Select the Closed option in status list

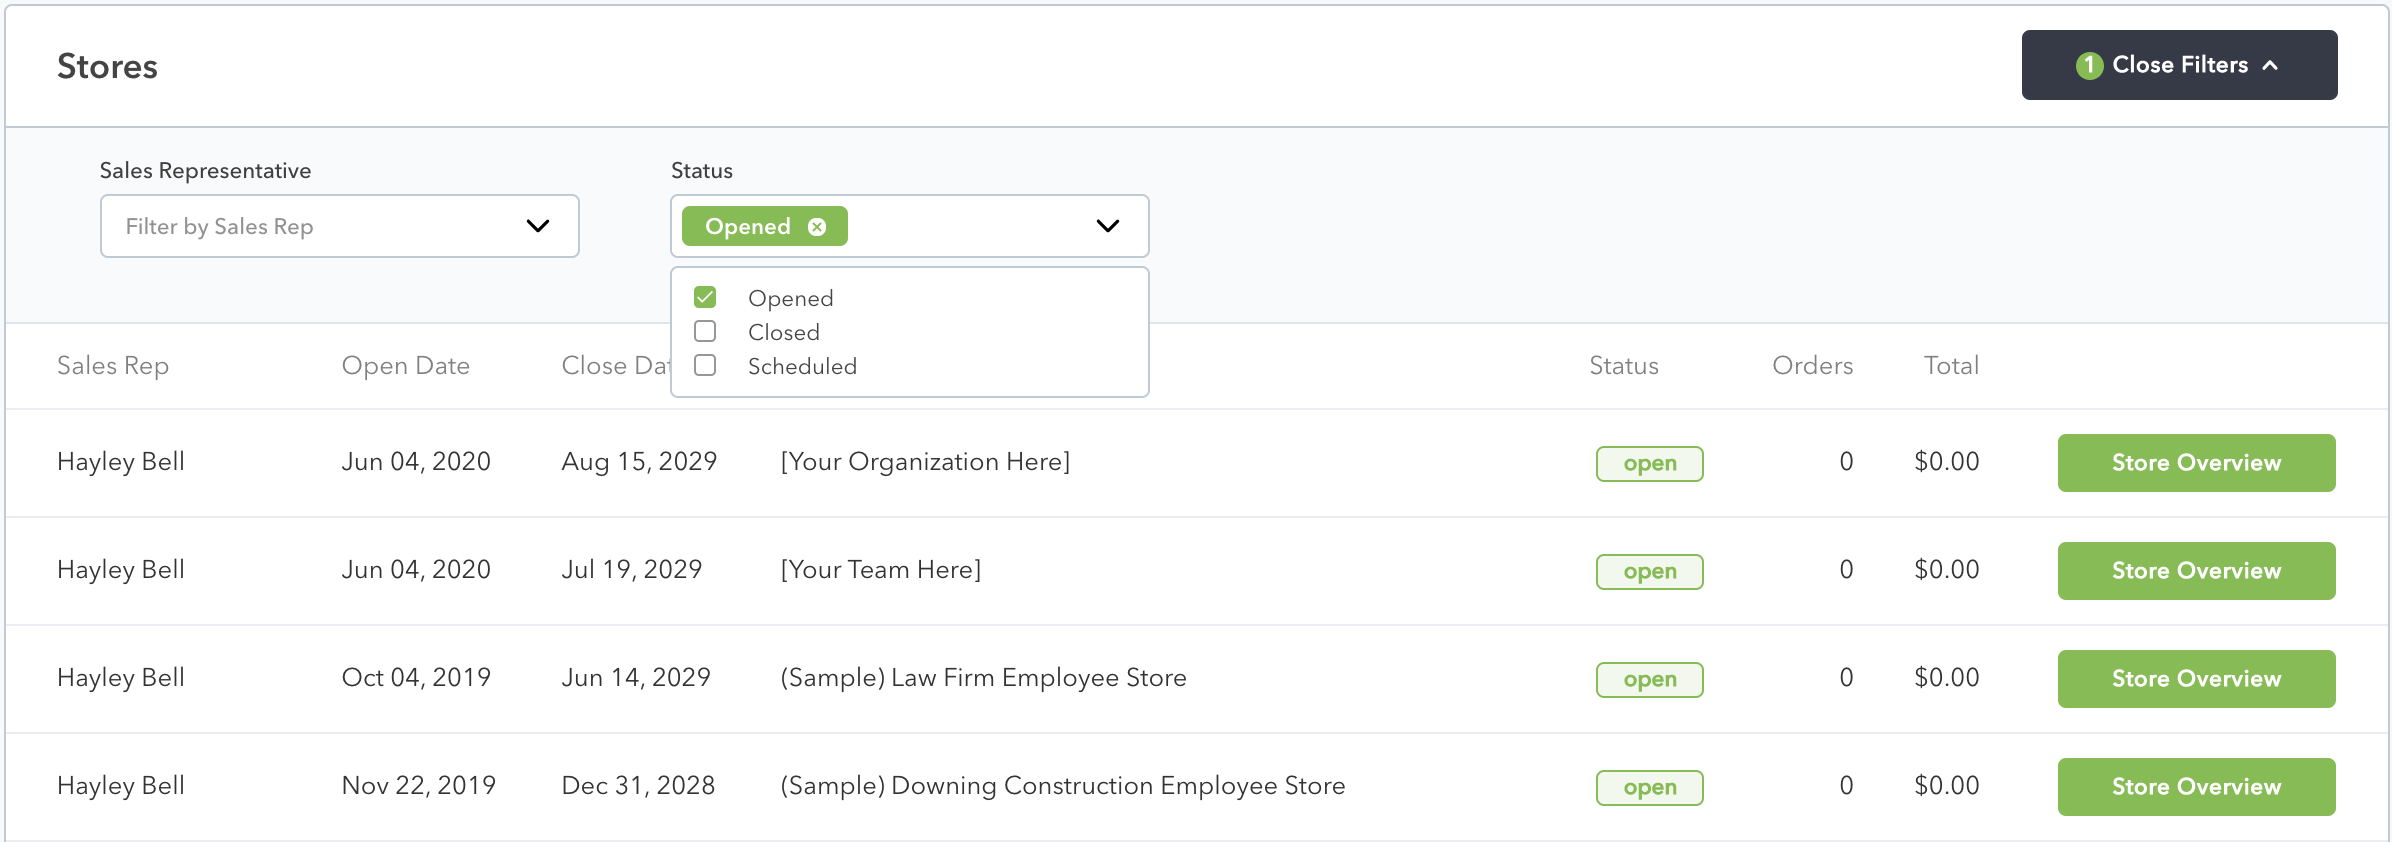pyautogui.click(x=784, y=332)
